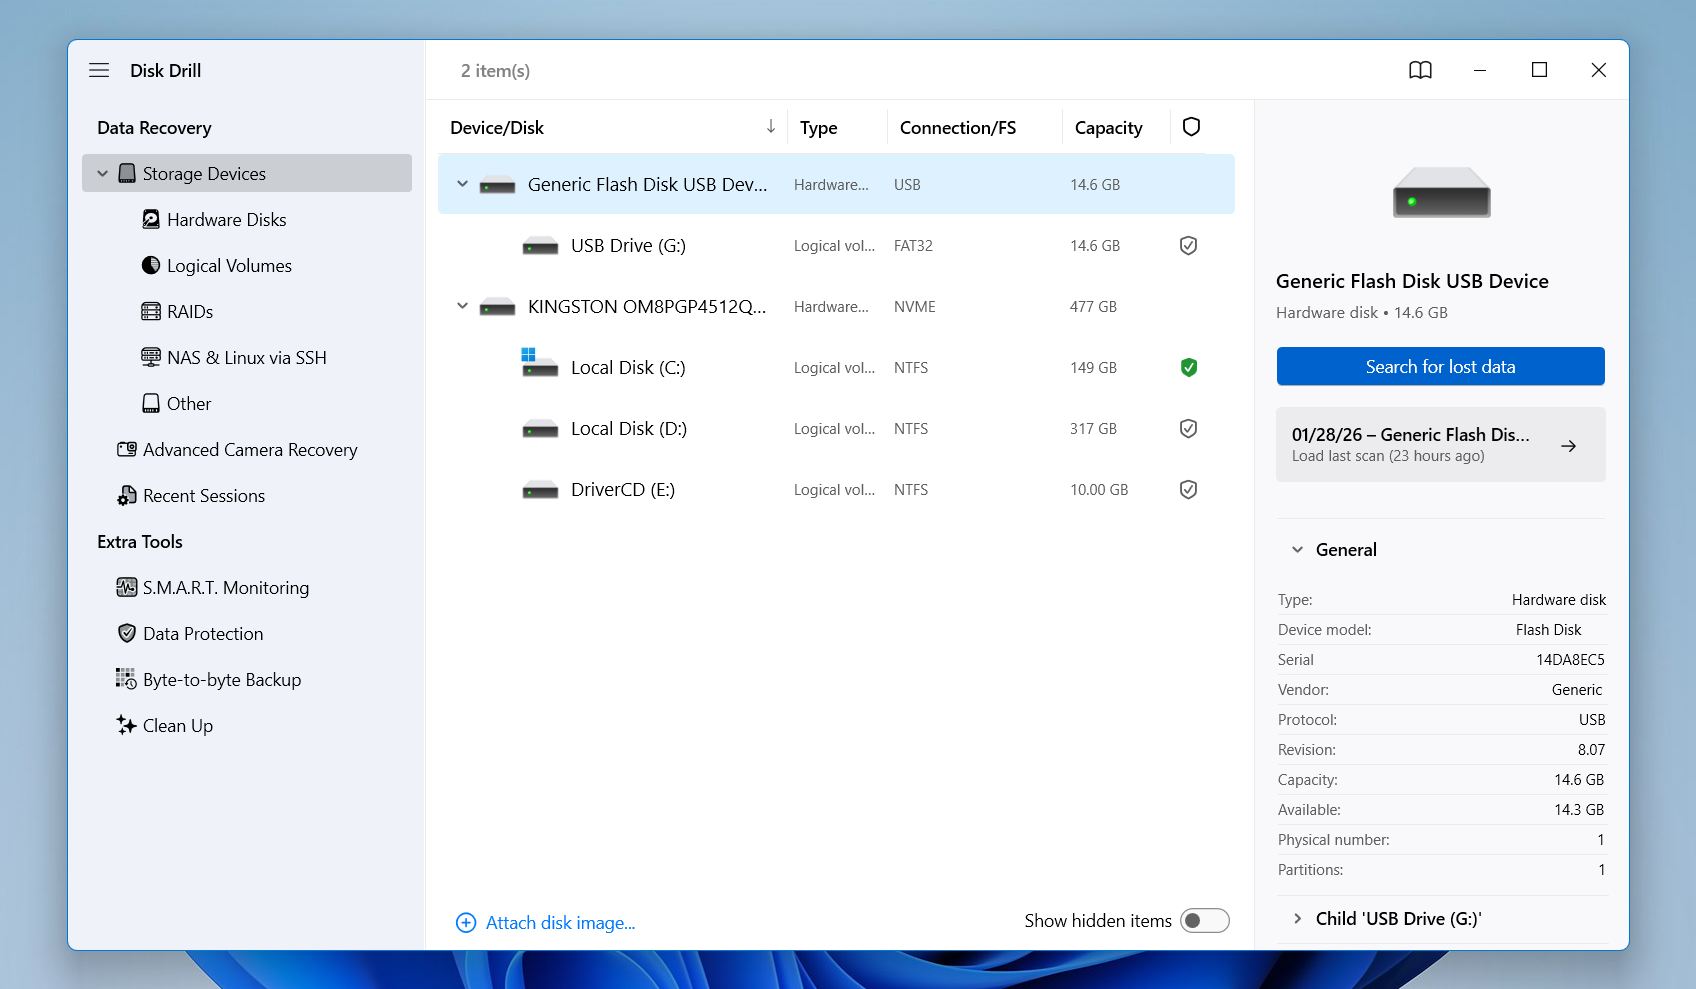Open S.M.A.R.T. Monitoring tool

pos(225,587)
